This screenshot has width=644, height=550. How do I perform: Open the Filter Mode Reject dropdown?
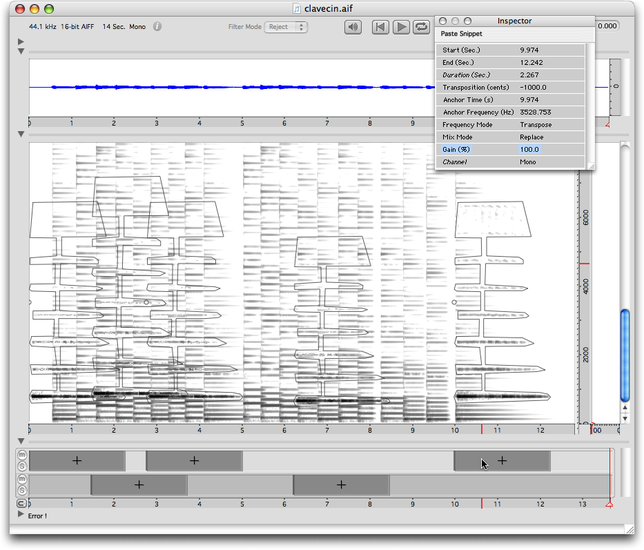[286, 27]
